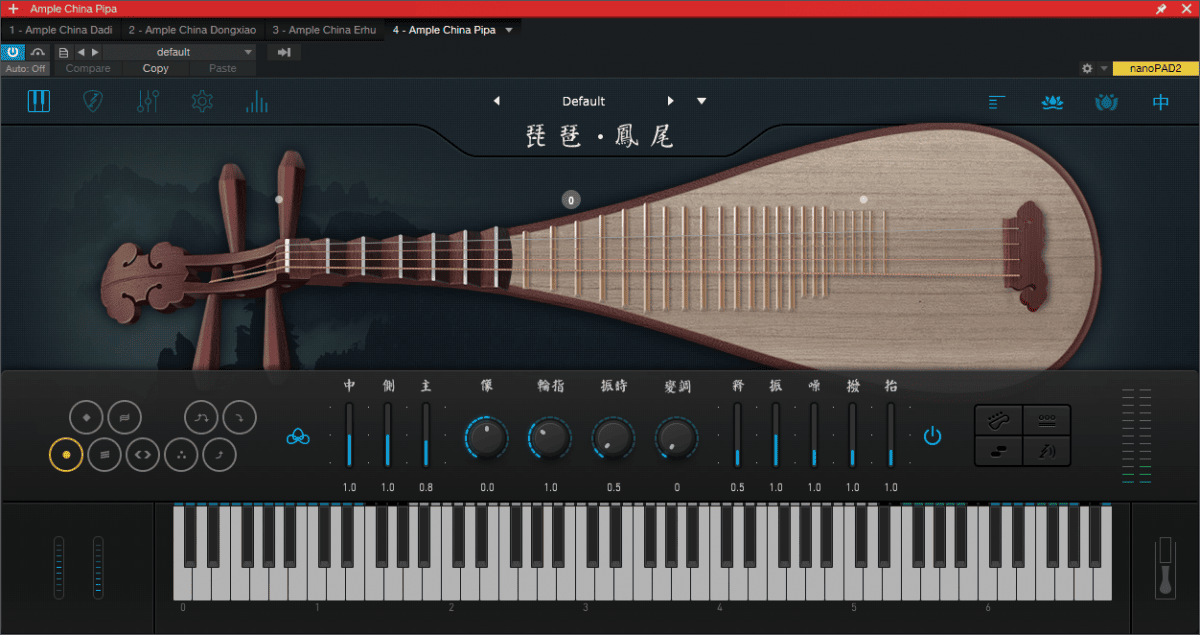The image size is (1200, 635).
Task: Open the gear settings panel in instrument header
Action: tap(202, 101)
